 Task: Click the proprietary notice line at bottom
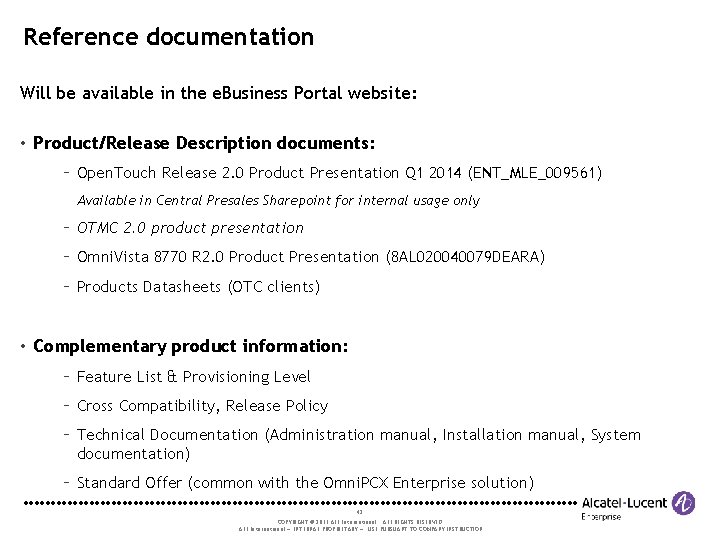pyautogui.click(x=360, y=528)
